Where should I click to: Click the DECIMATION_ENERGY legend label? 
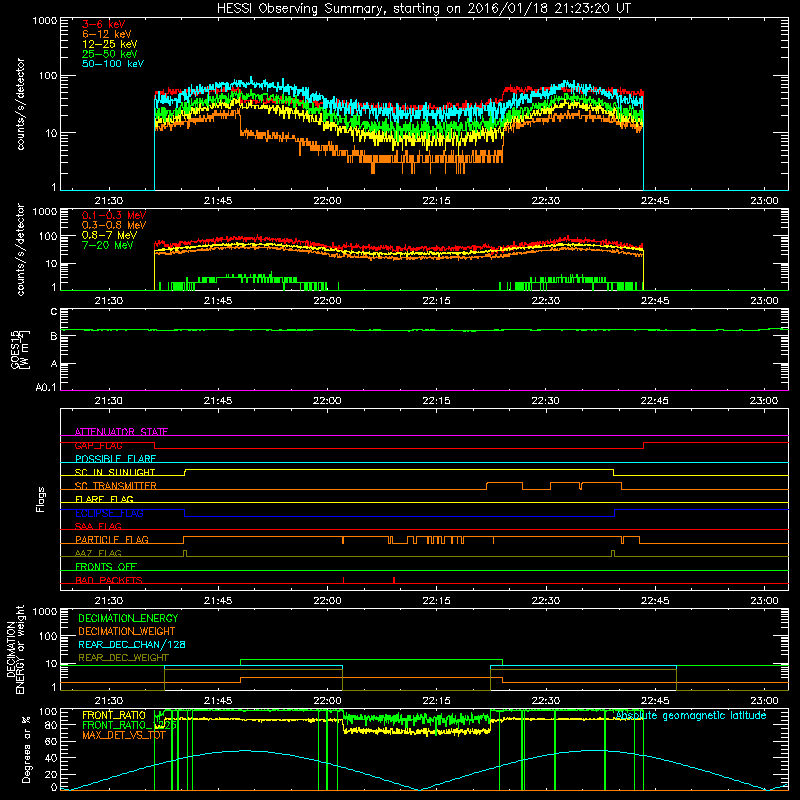(x=128, y=618)
